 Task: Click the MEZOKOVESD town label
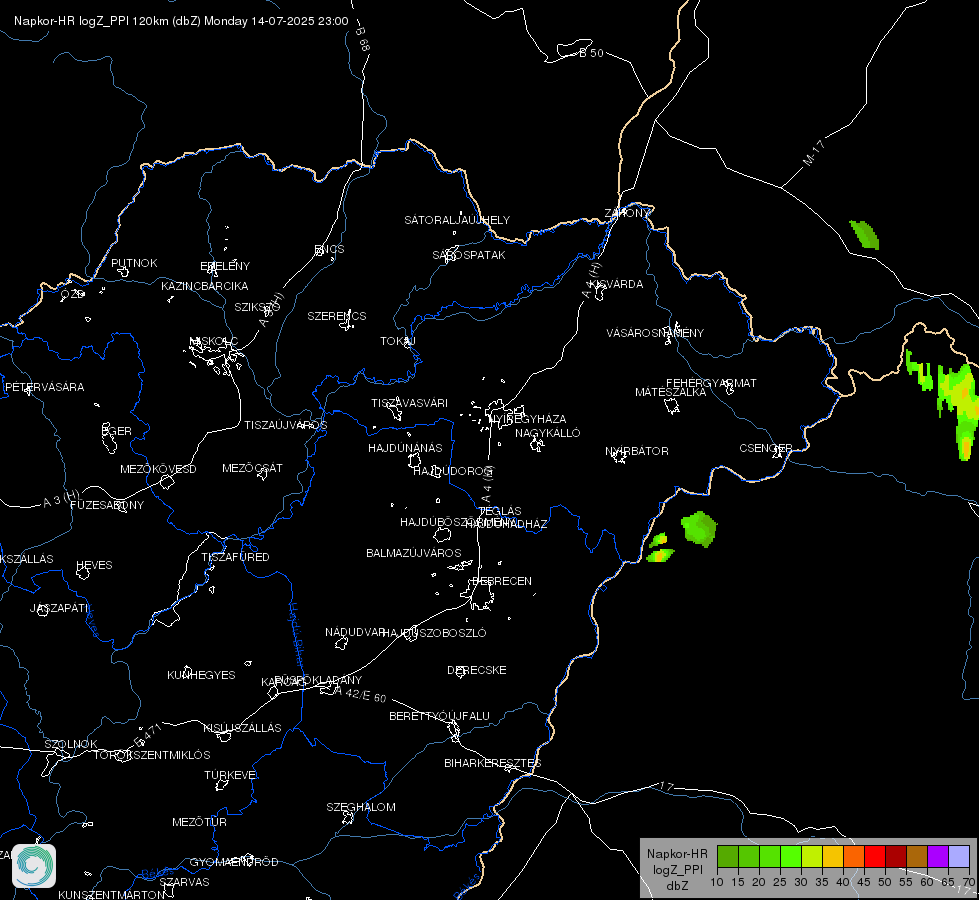pos(158,469)
